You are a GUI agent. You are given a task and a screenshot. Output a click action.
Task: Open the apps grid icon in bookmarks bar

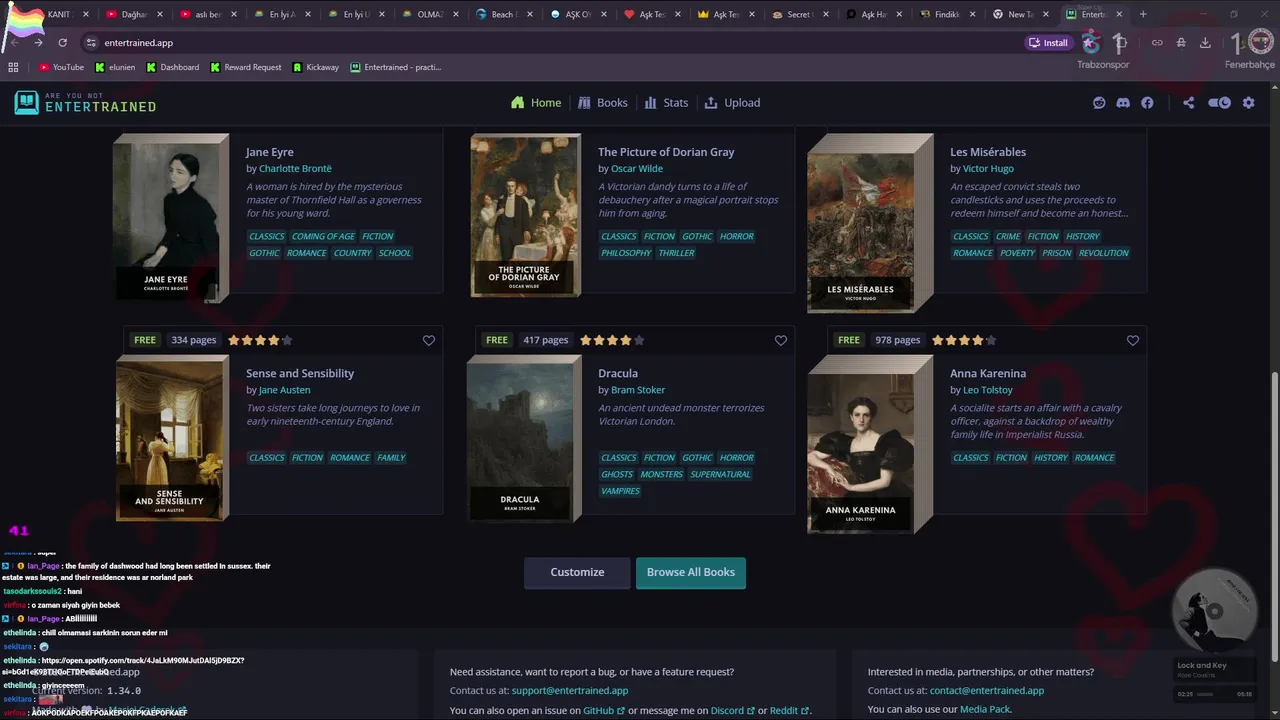coord(13,67)
